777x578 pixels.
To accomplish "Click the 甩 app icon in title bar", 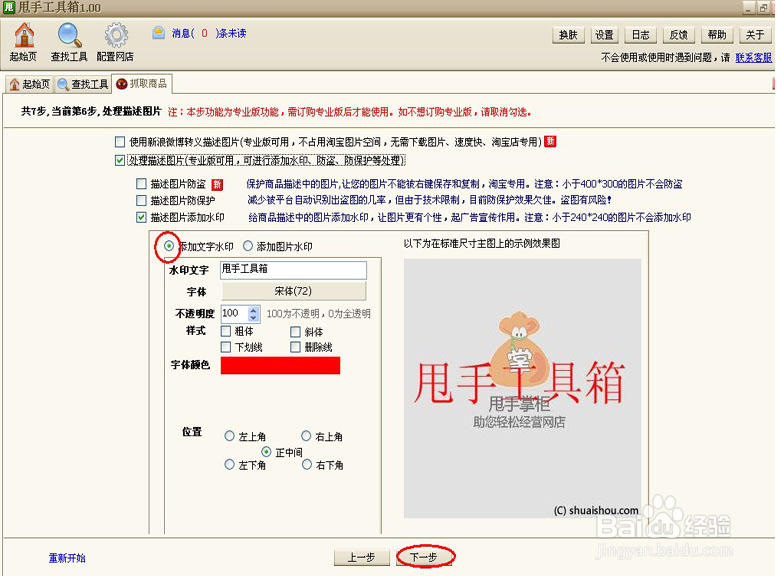I will pyautogui.click(x=8, y=7).
